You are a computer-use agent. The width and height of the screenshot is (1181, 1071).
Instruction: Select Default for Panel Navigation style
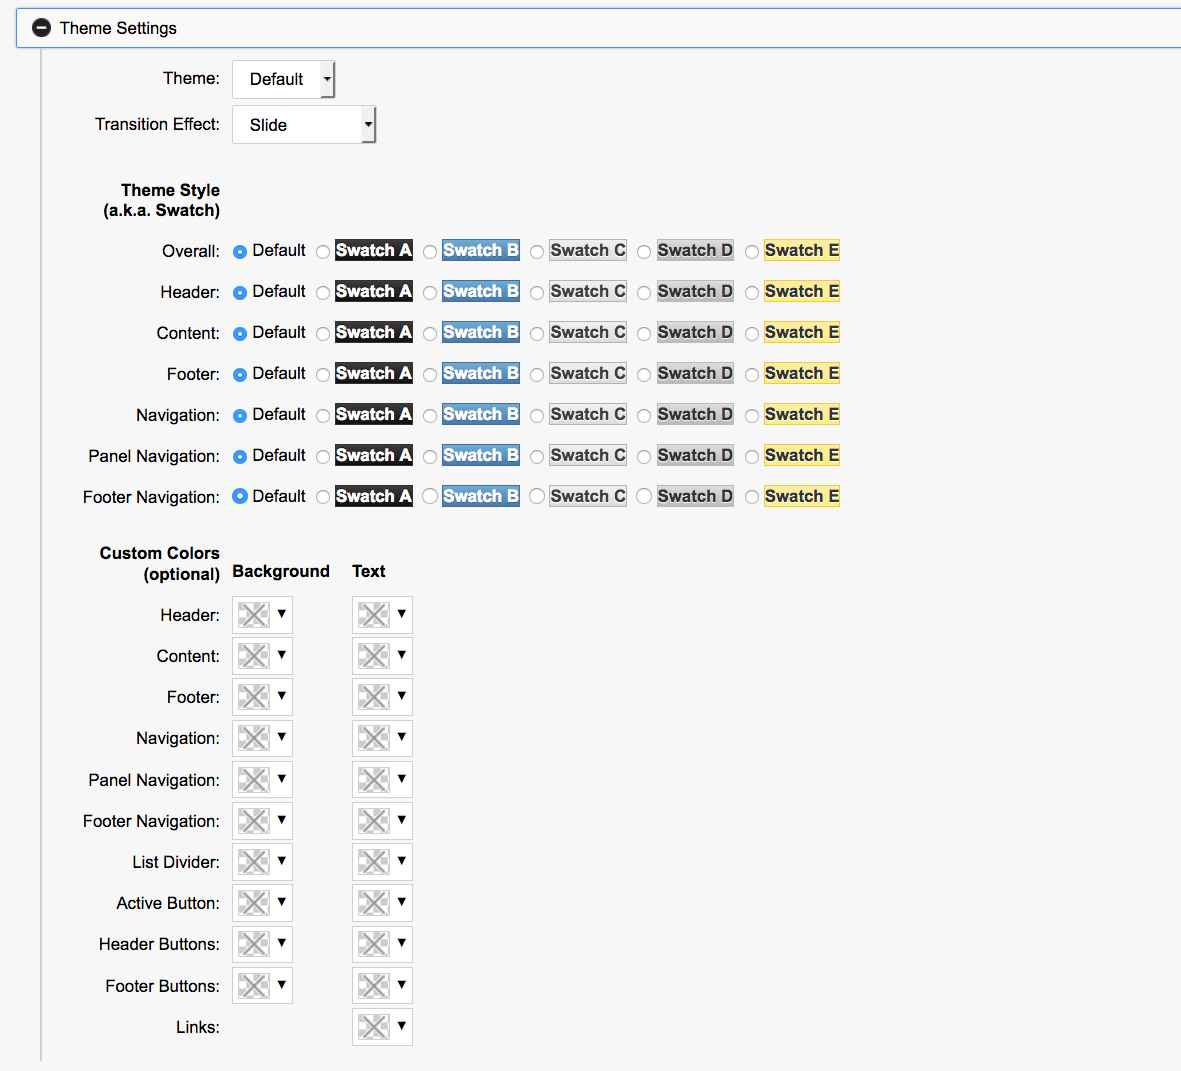pyautogui.click(x=240, y=457)
